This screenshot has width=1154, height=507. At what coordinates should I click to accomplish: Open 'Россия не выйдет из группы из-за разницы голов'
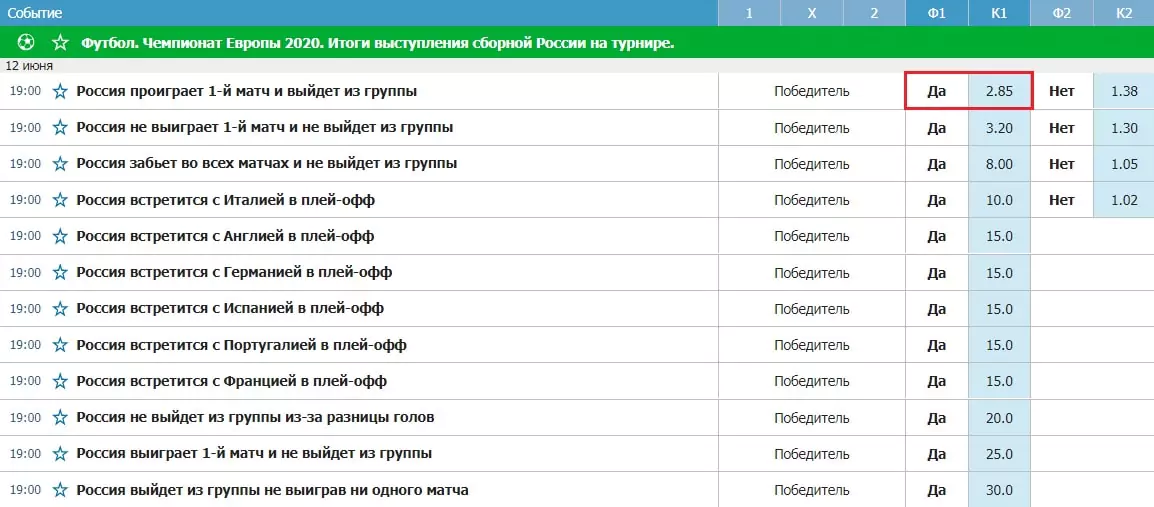click(255, 417)
